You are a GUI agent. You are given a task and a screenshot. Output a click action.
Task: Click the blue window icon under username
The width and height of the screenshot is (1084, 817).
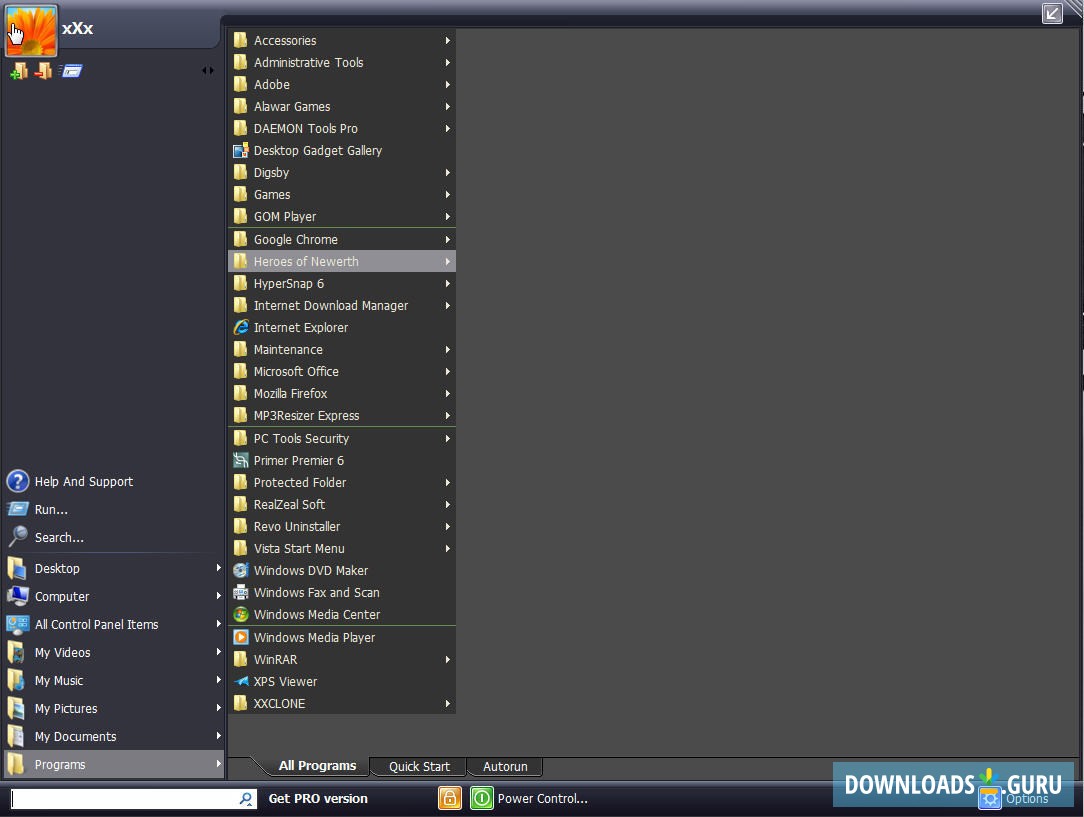[71, 71]
